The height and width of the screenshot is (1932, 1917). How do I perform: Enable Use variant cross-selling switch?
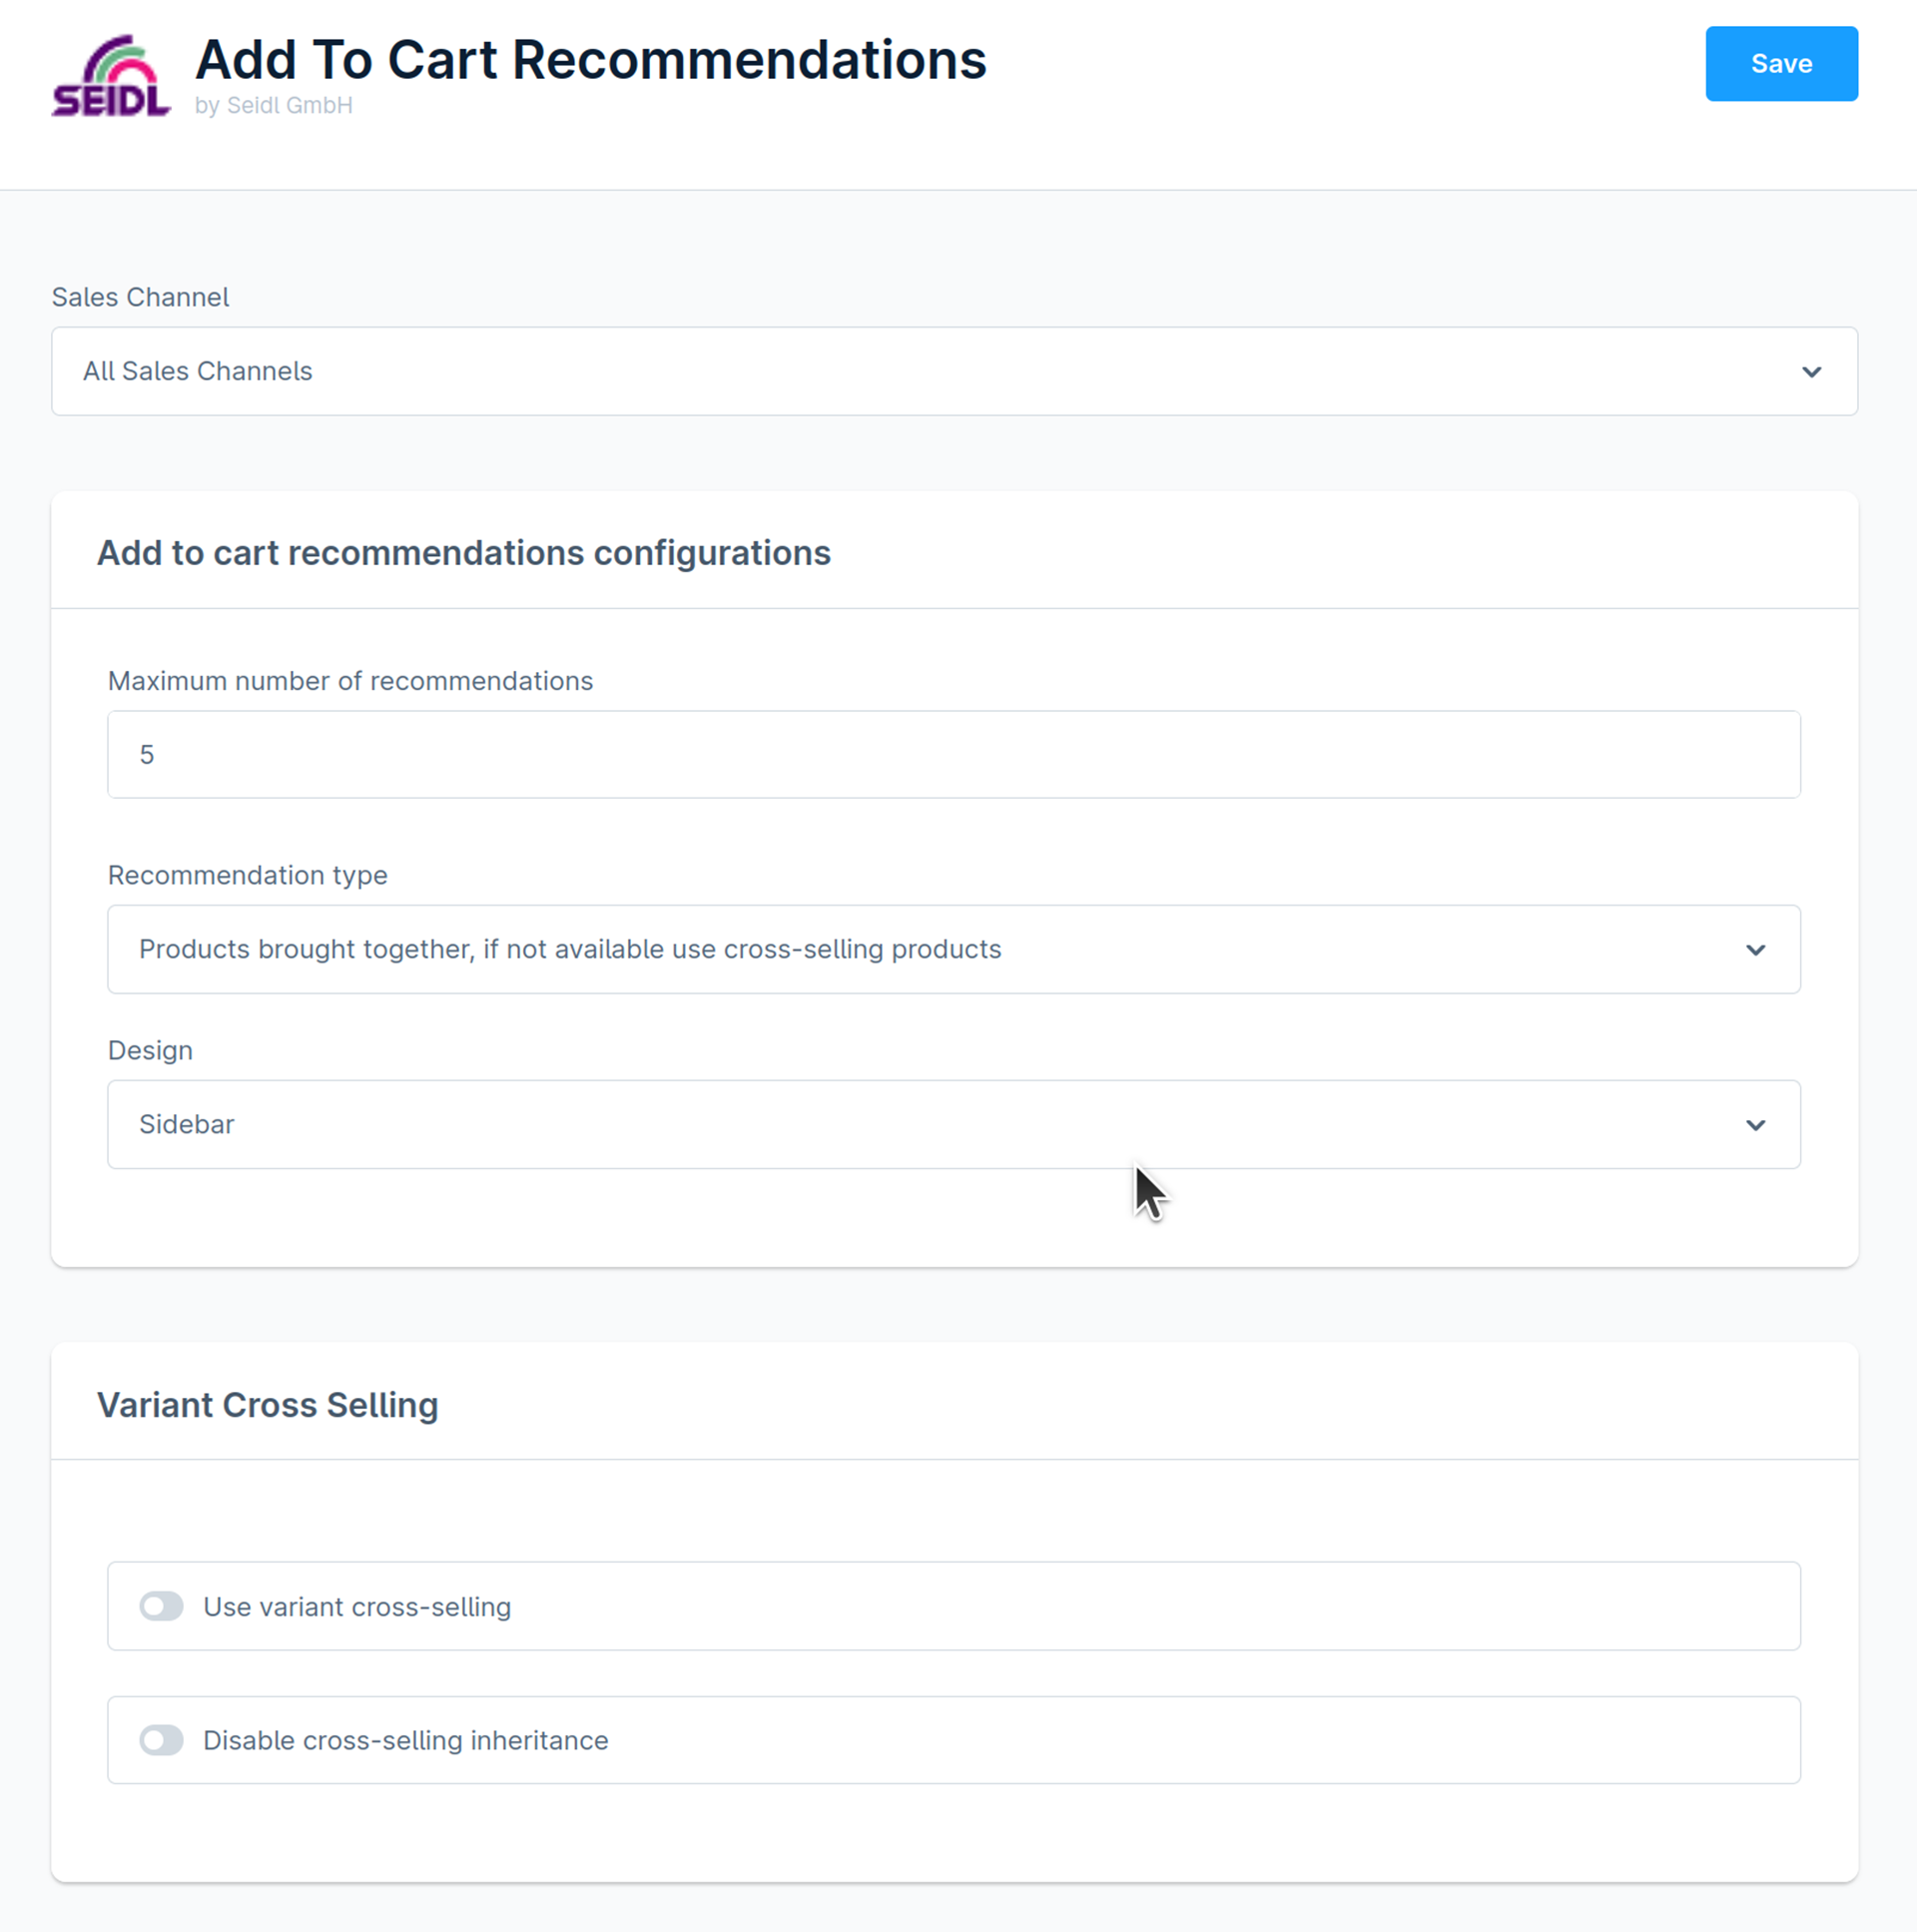161,1606
